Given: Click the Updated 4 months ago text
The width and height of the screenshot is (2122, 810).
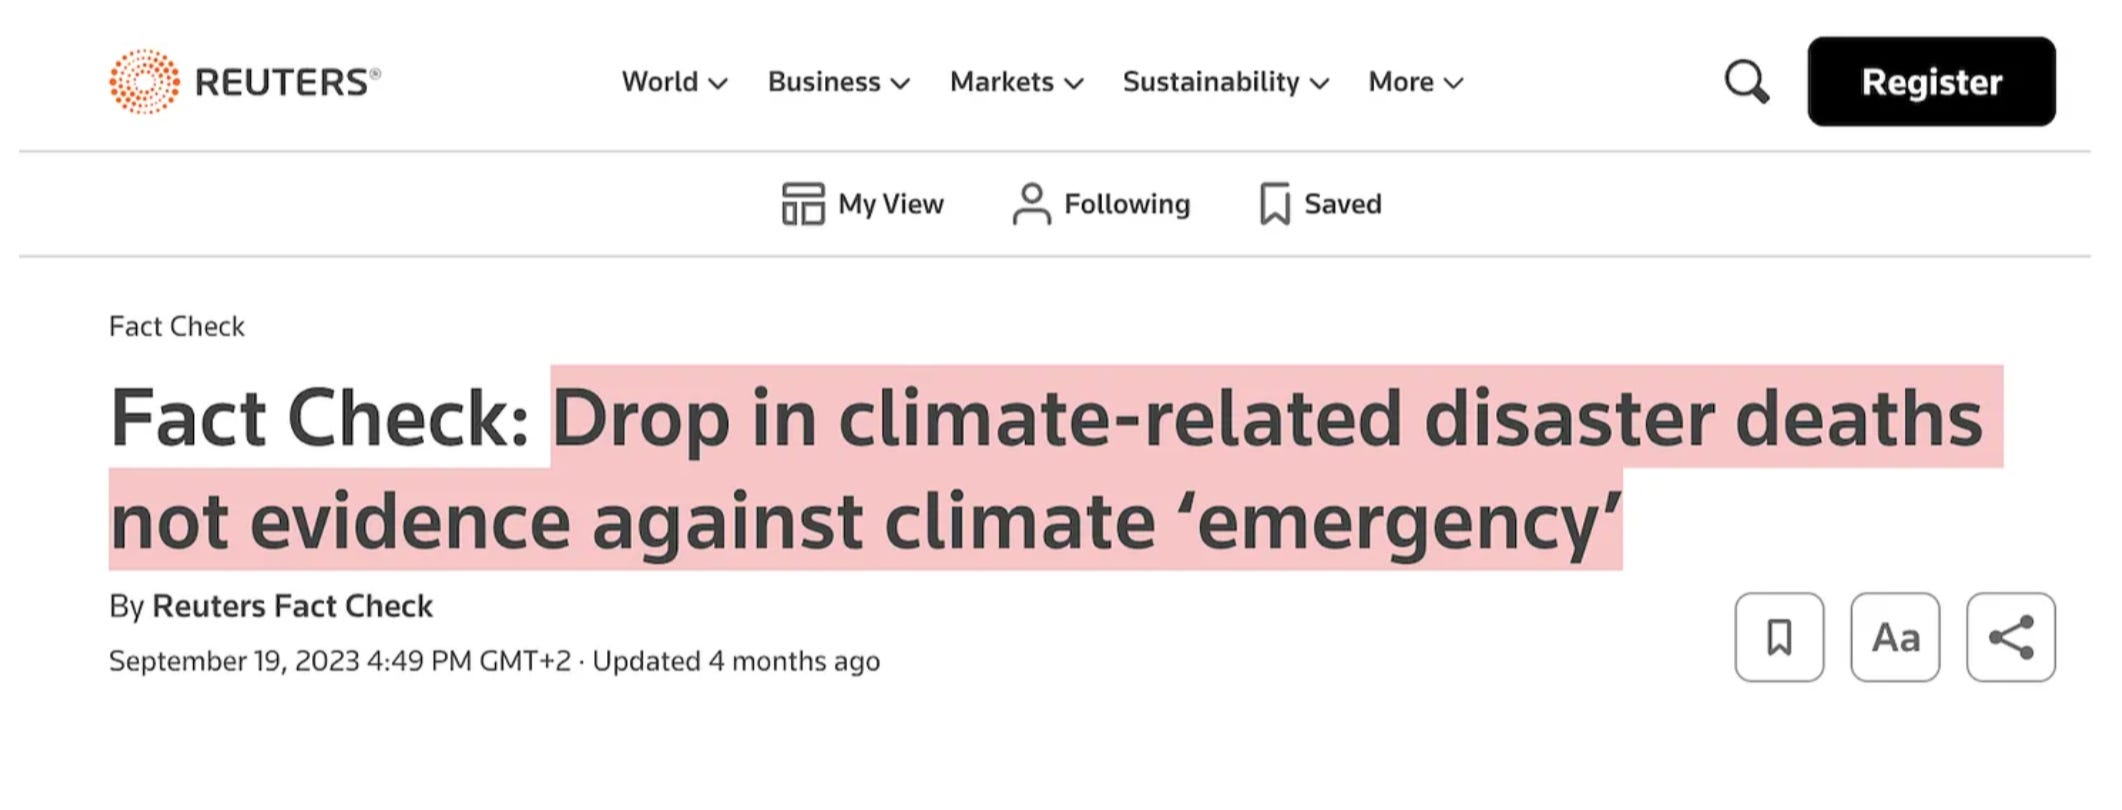Looking at the screenshot, I should tap(738, 660).
